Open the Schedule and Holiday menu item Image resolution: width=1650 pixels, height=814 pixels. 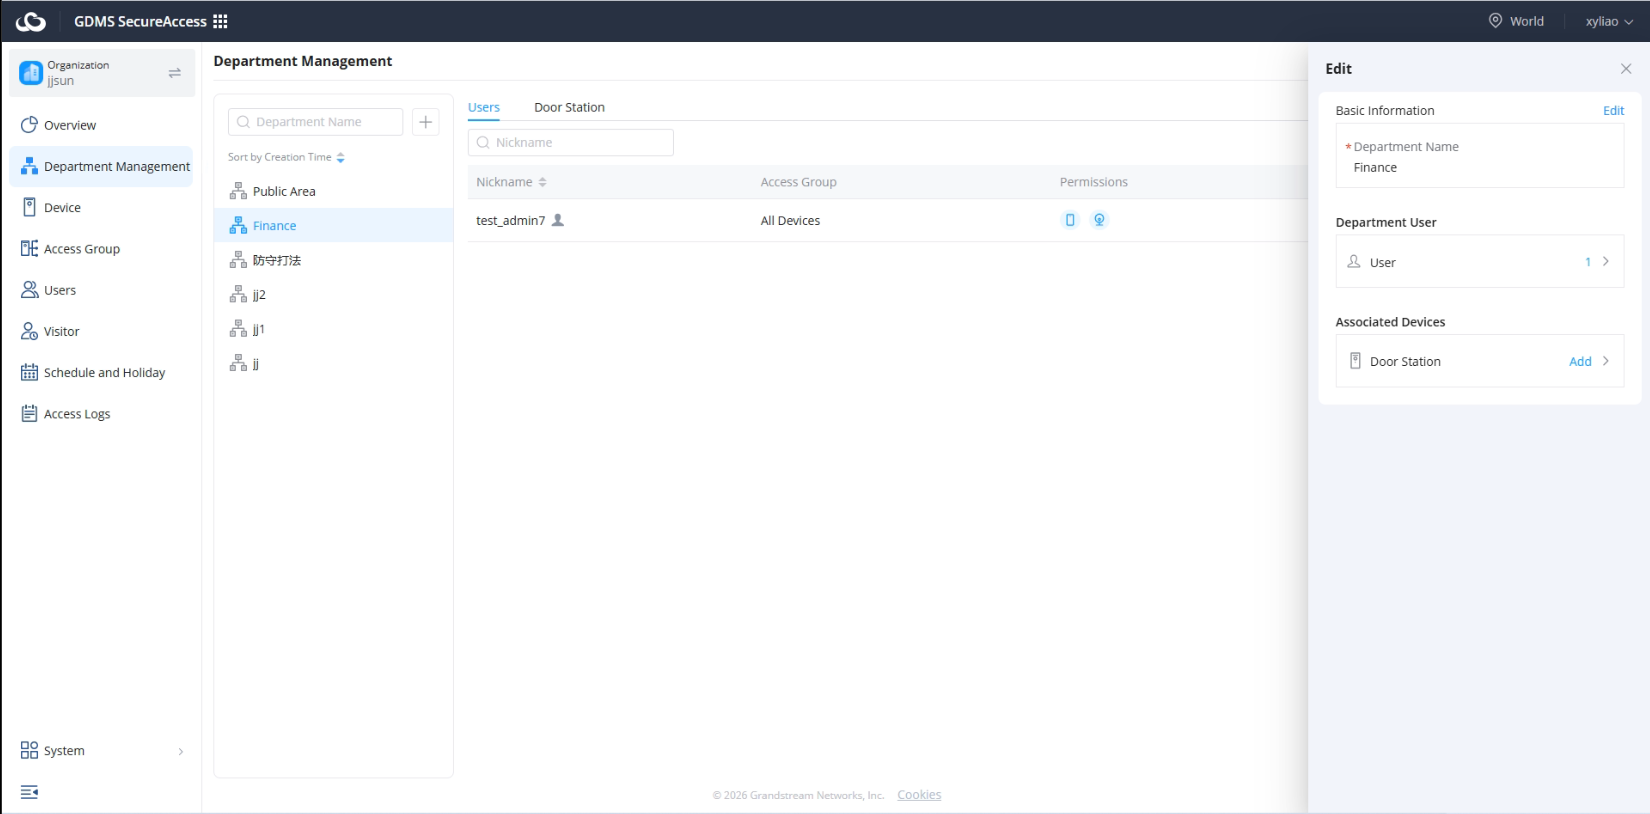[101, 372]
